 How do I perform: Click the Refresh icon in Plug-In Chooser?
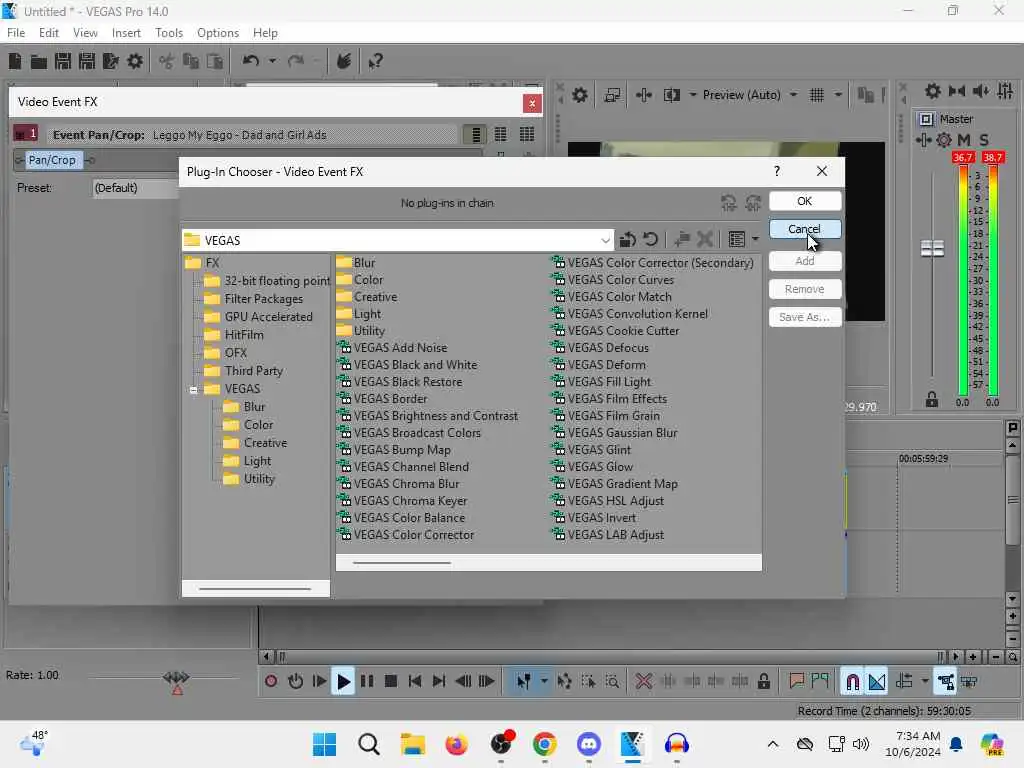[x=650, y=240]
